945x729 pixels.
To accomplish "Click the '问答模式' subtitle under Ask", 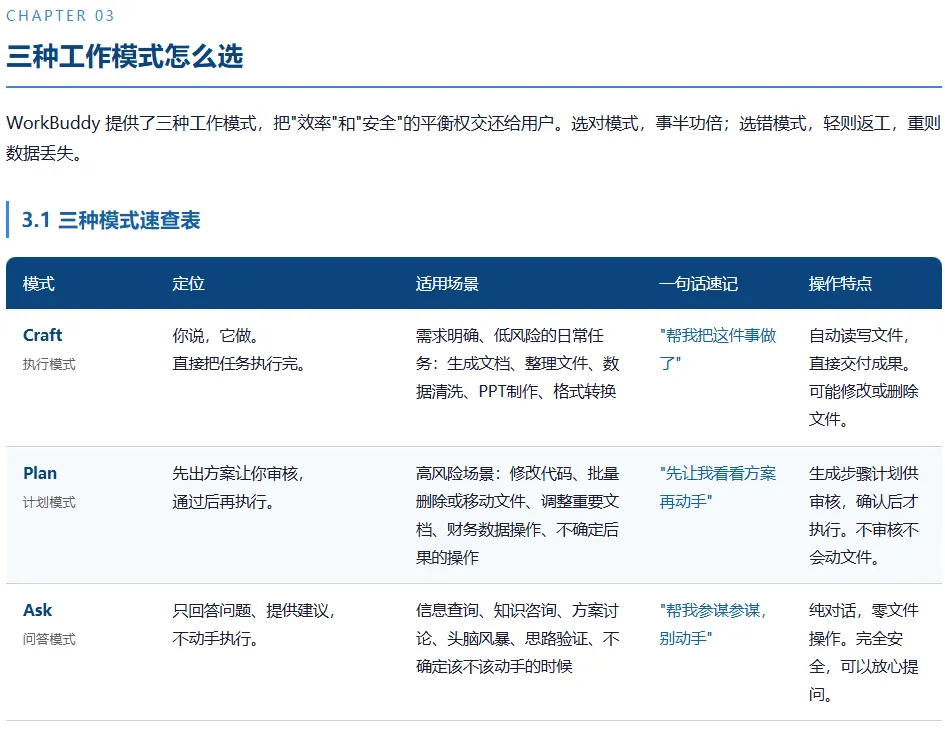I will tap(49, 639).
